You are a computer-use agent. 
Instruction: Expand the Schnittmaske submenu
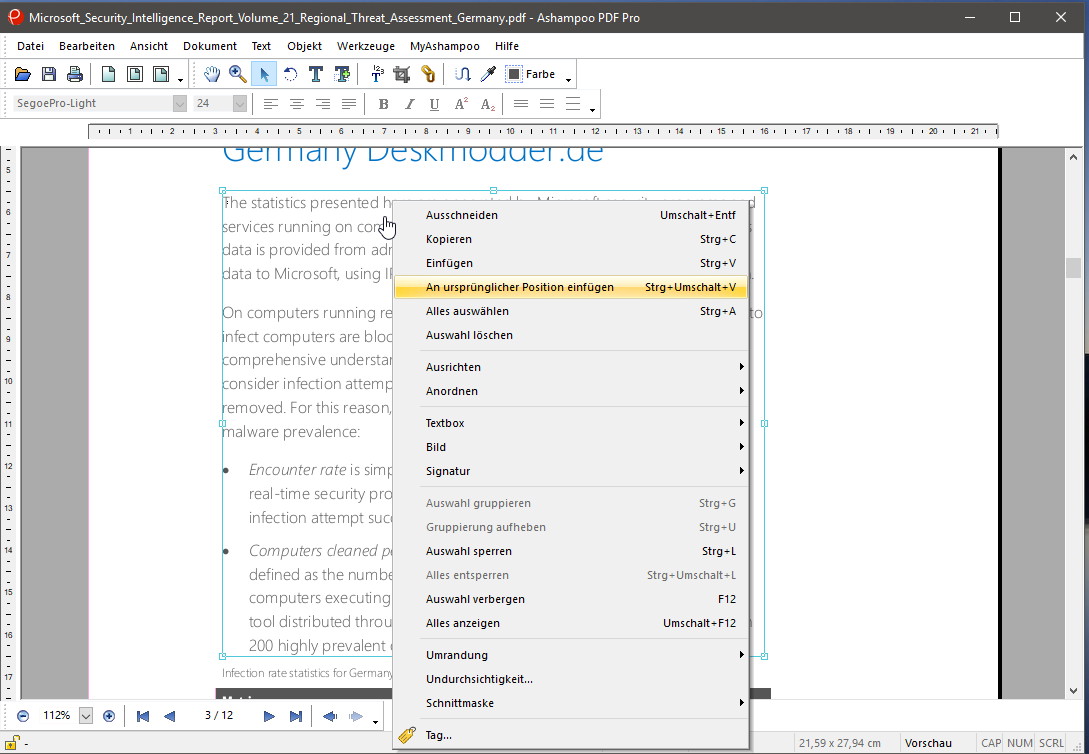point(571,703)
